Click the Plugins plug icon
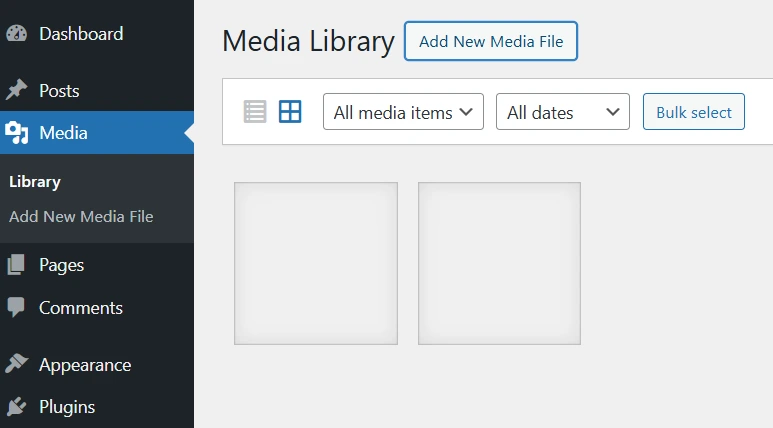Image resolution: width=773 pixels, height=428 pixels. 16,406
